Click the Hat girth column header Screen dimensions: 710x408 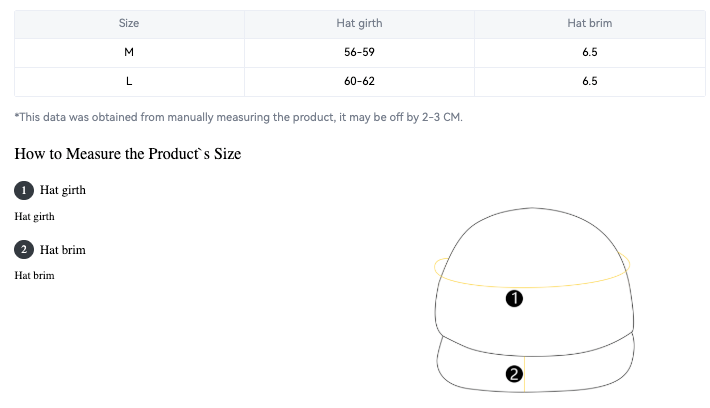click(359, 23)
